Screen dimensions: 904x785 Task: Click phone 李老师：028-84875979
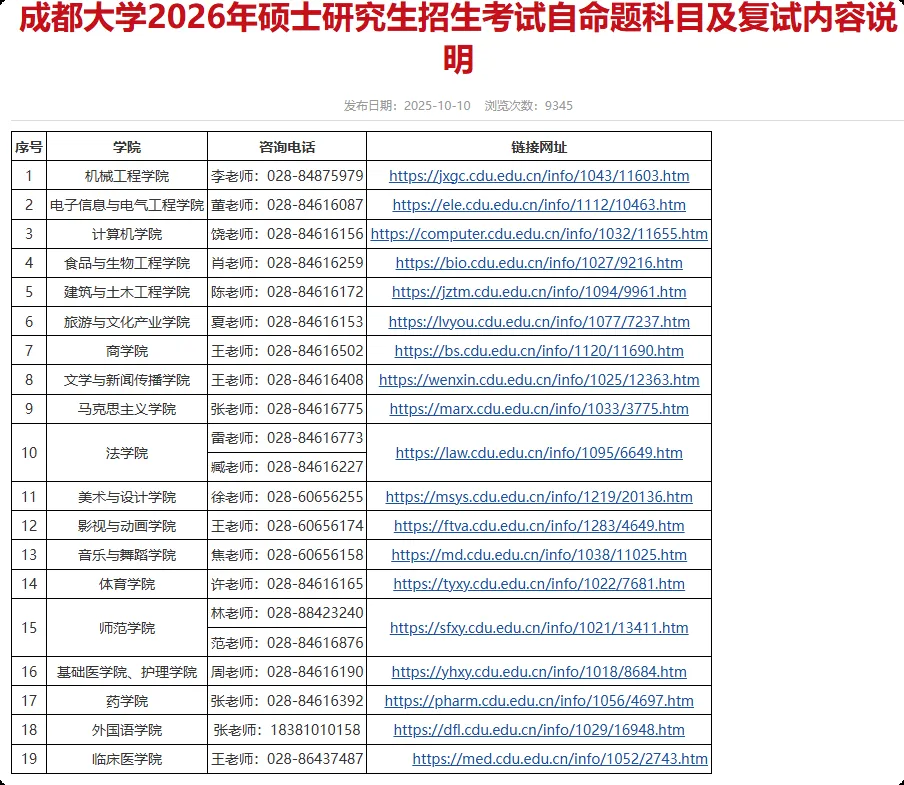pyautogui.click(x=287, y=176)
